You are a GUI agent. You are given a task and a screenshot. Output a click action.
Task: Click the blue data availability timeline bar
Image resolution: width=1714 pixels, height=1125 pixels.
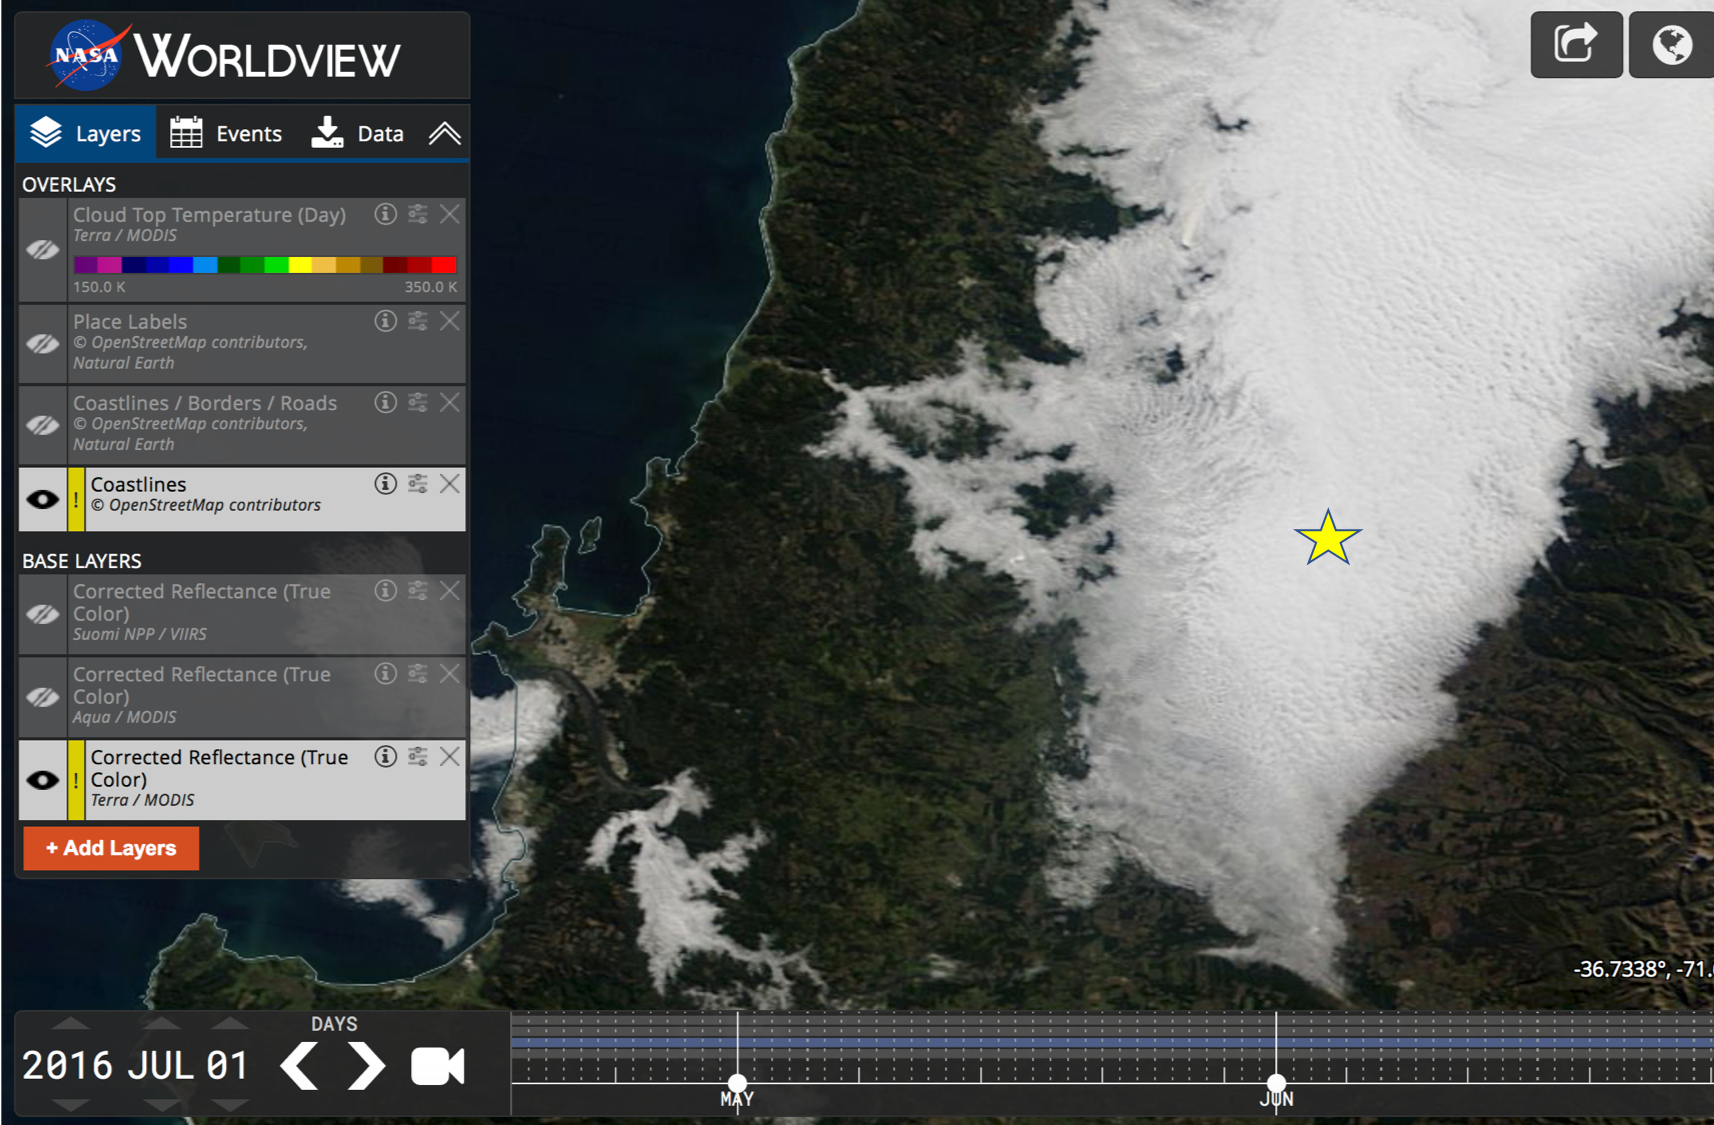tap(1112, 1042)
